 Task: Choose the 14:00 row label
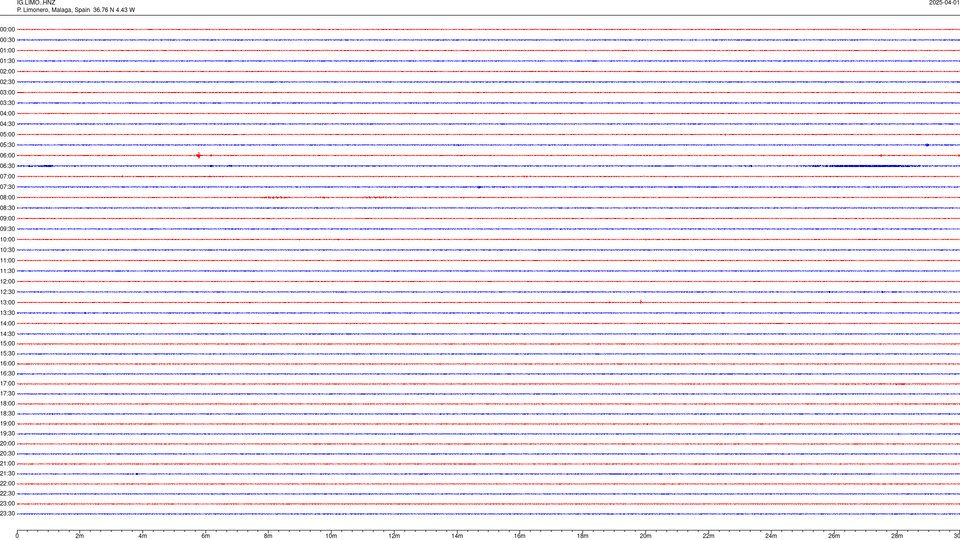(7, 323)
